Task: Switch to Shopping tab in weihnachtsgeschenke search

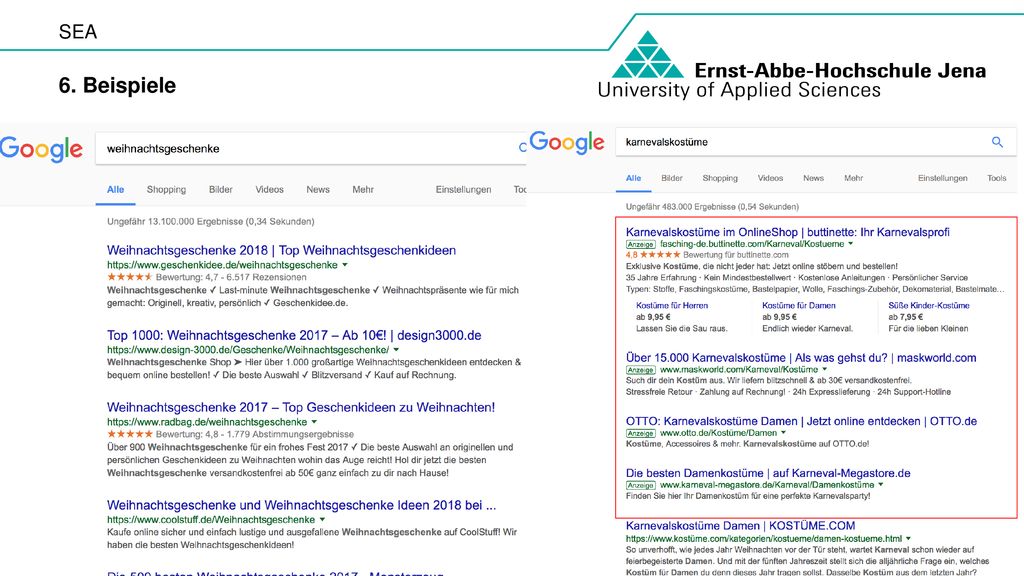Action: [166, 189]
